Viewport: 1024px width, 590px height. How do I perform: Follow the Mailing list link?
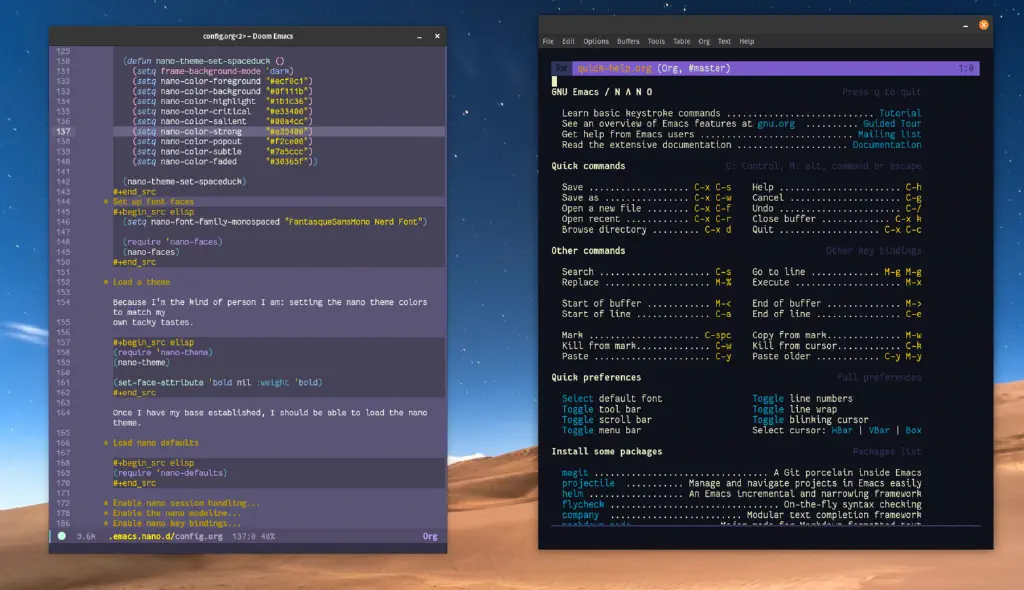[x=889, y=134]
